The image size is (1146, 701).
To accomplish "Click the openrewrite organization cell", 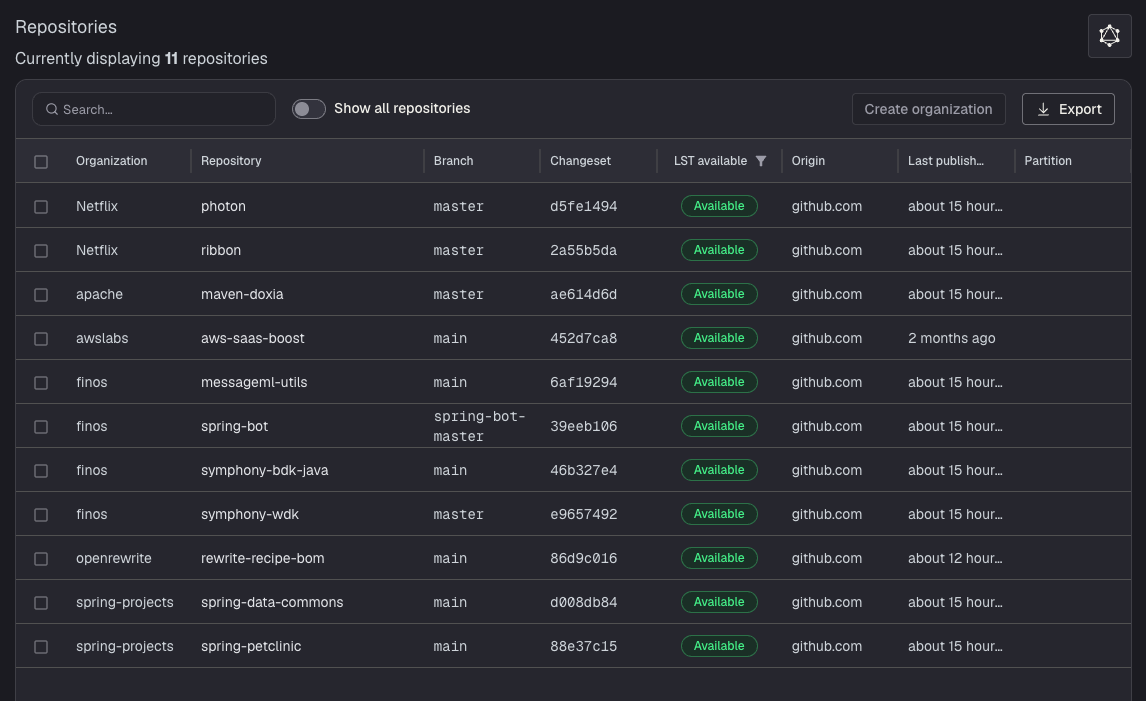I will 113,558.
